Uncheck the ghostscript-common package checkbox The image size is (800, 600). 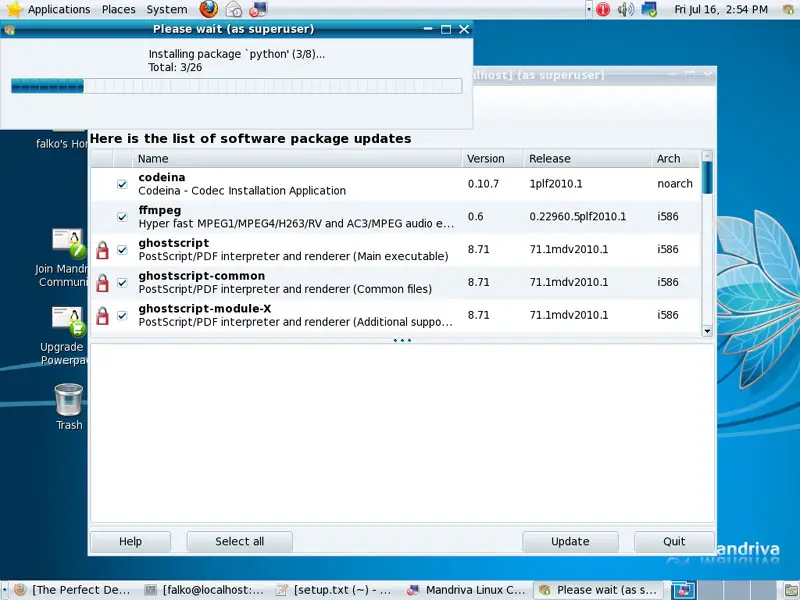click(122, 282)
